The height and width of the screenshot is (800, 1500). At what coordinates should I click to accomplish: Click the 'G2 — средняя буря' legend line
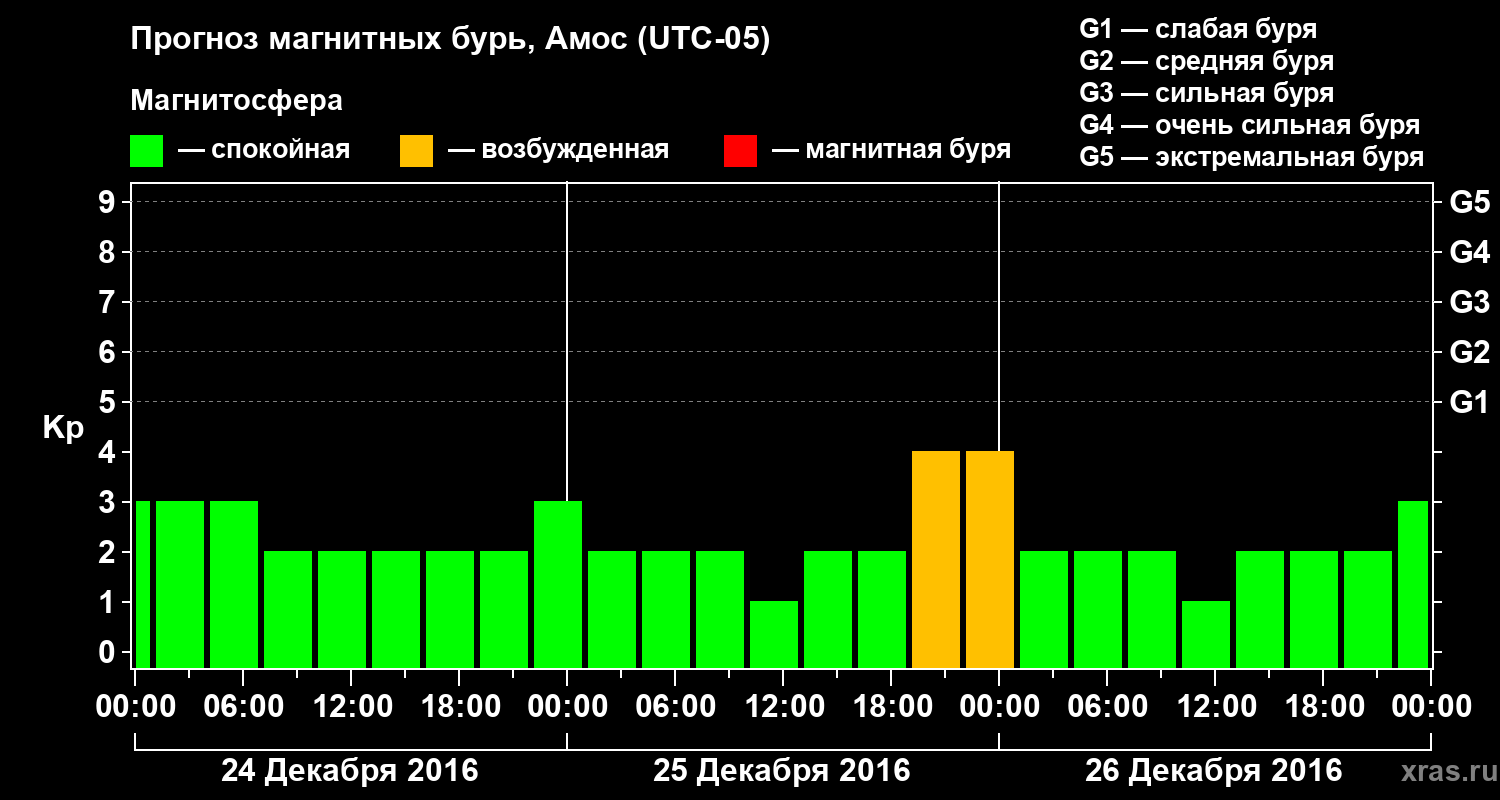coord(1207,61)
